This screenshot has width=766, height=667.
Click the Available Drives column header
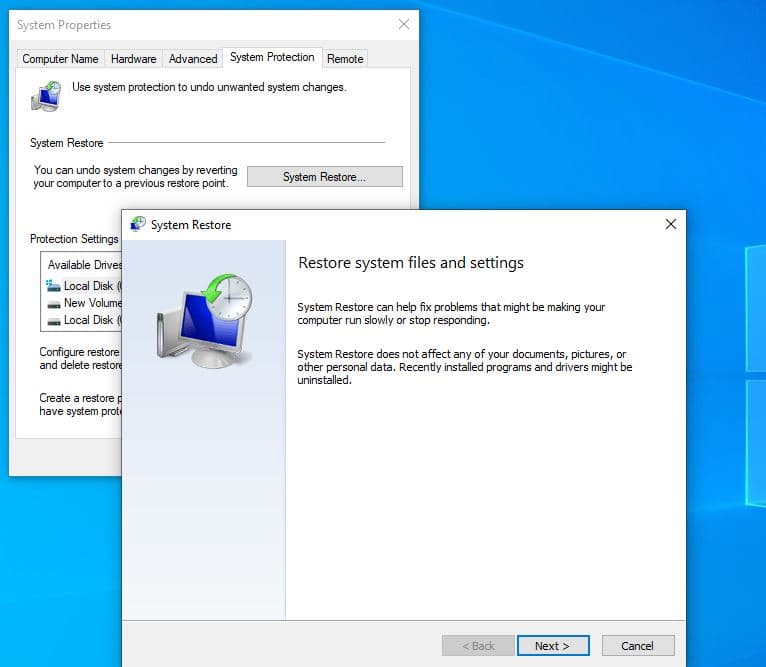[84, 265]
